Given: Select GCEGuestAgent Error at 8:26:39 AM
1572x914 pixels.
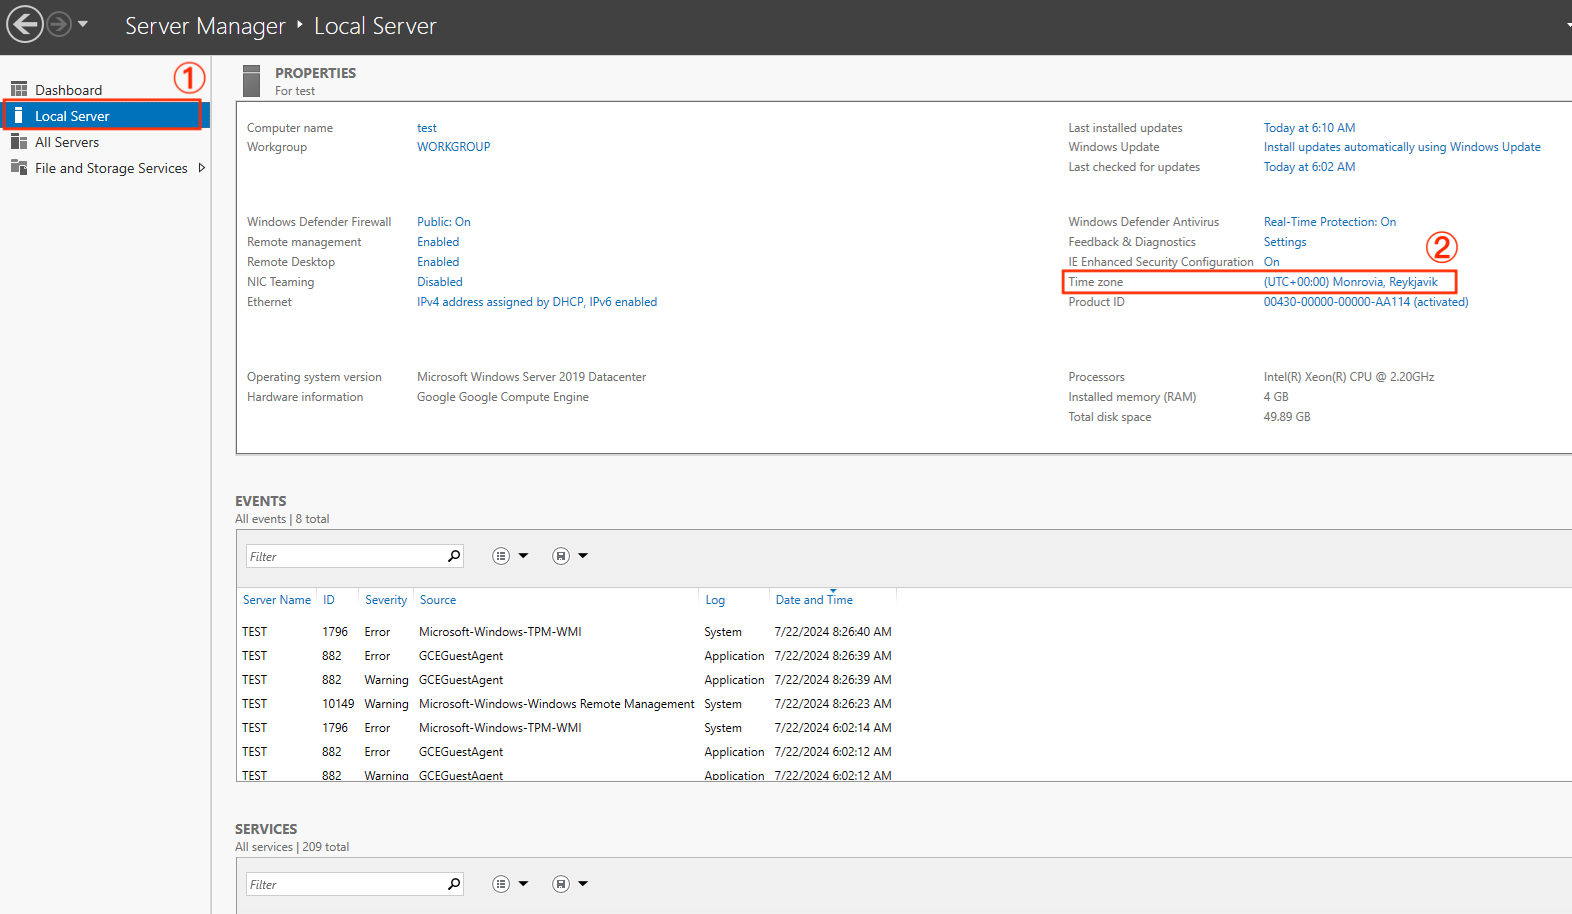Looking at the screenshot, I should pos(567,656).
